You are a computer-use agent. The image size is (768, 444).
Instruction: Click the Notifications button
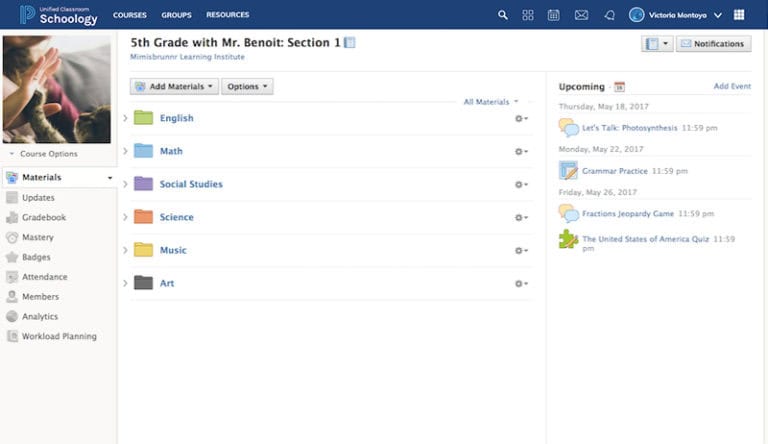pyautogui.click(x=712, y=44)
